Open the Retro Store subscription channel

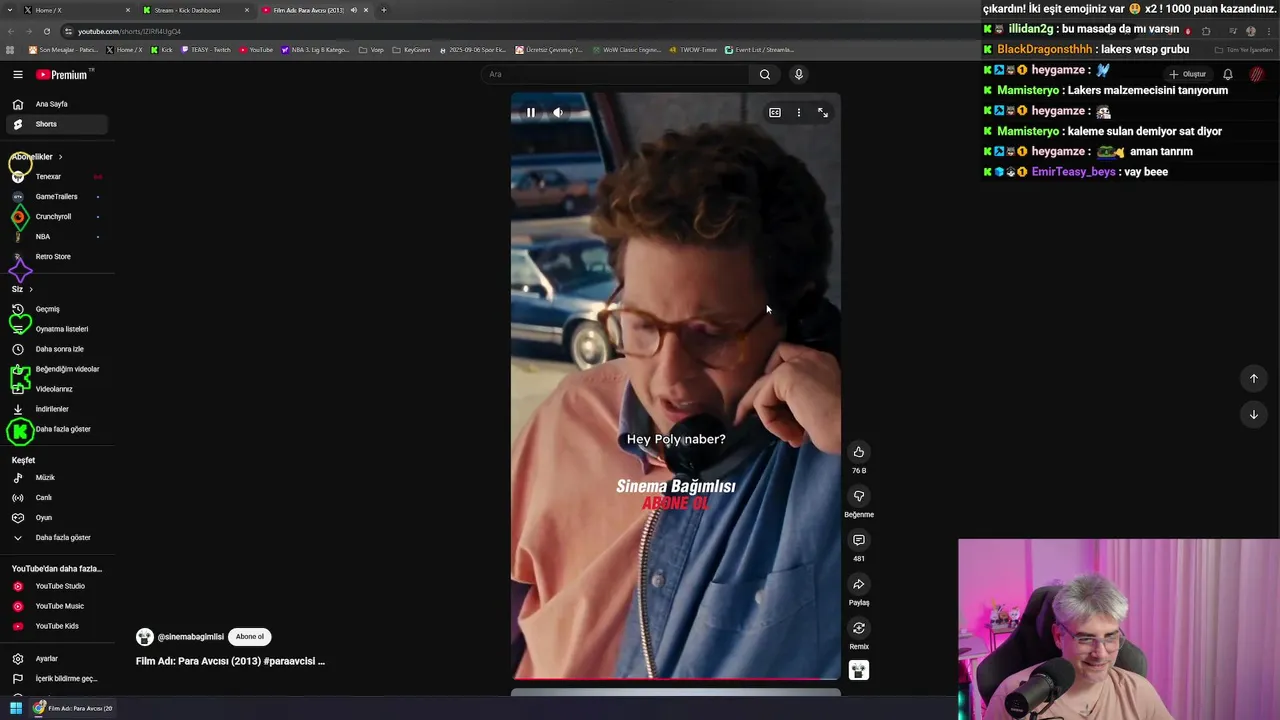[56, 257]
